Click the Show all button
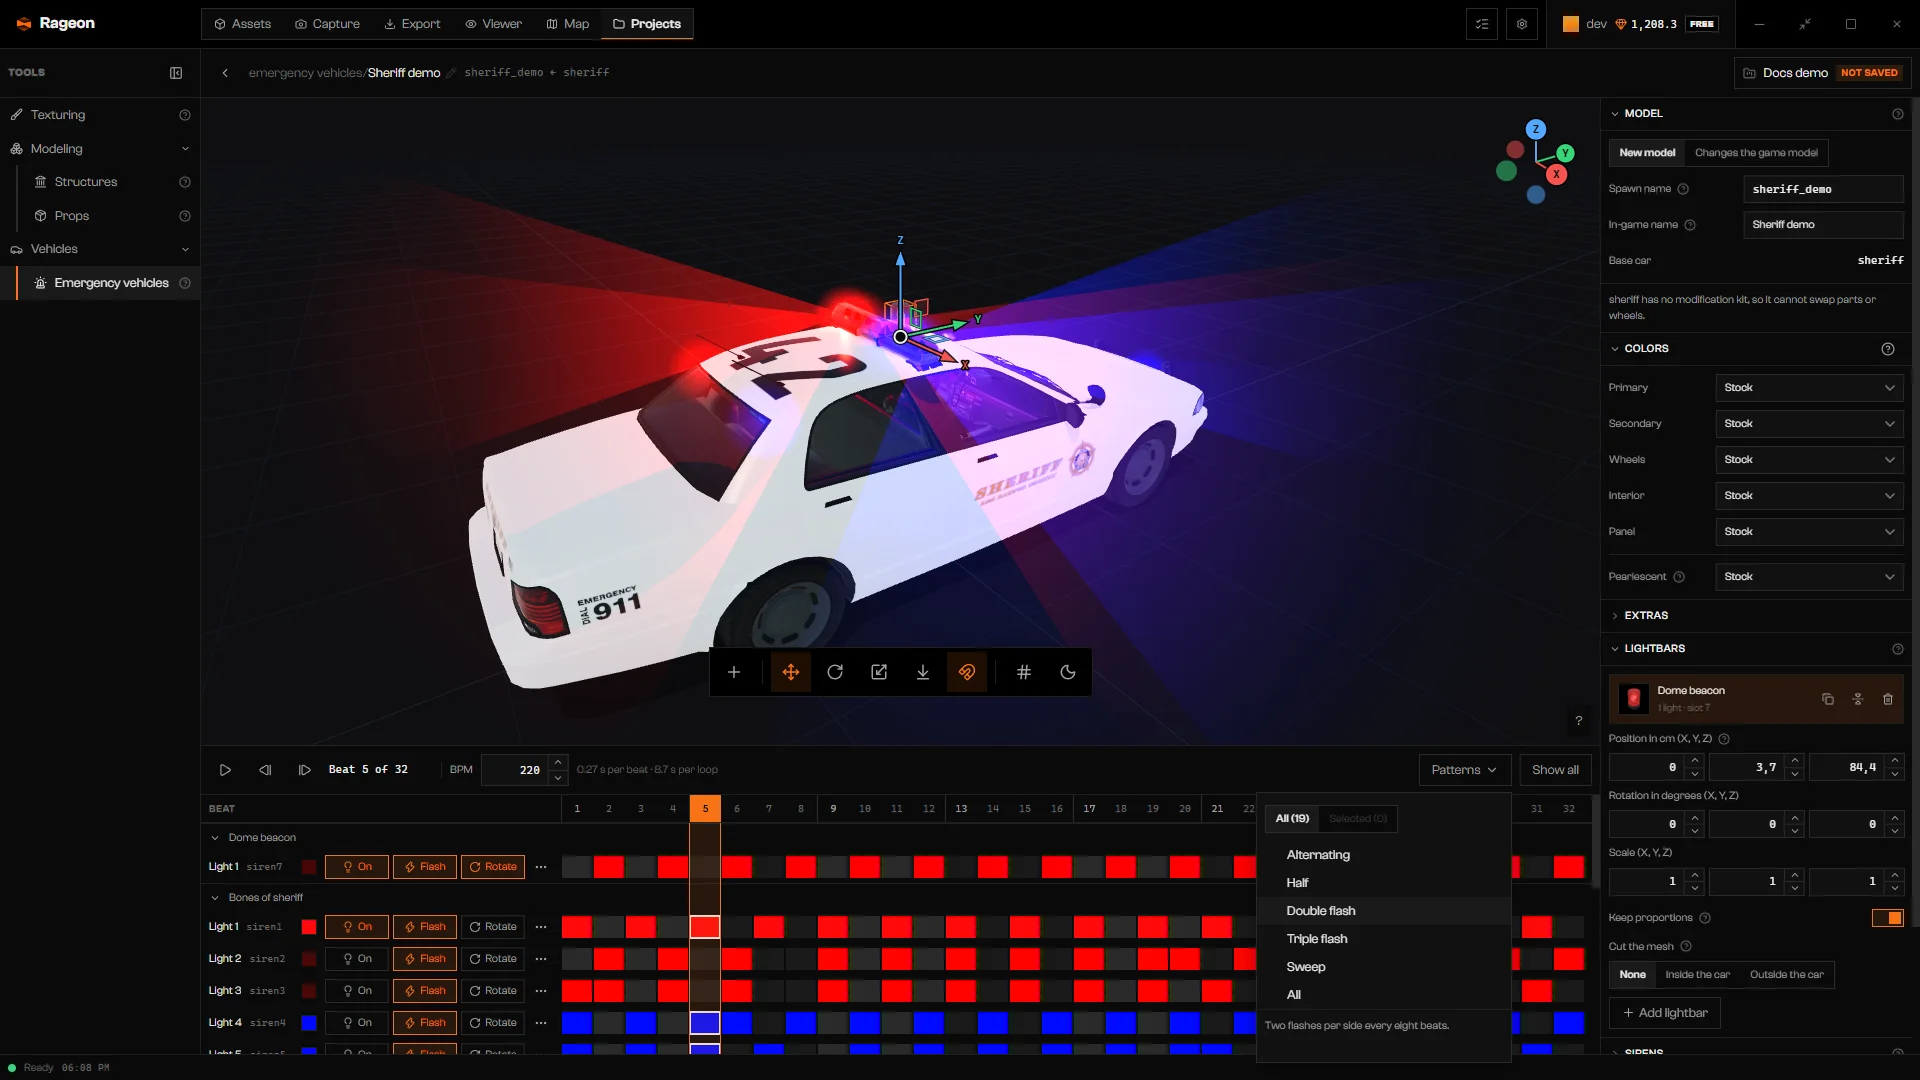Screen dimensions: 1920x1080 click(x=1555, y=770)
